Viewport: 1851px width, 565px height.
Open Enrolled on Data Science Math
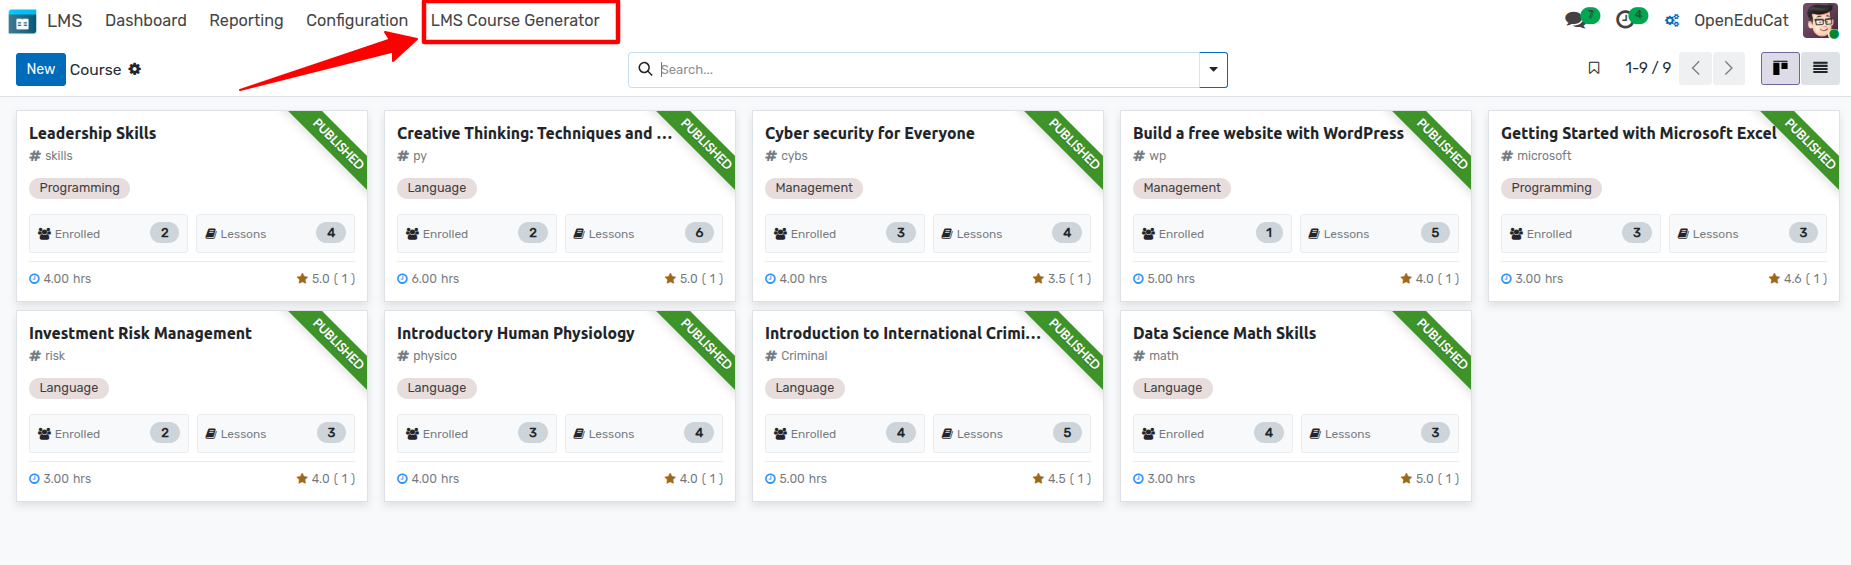(x=1213, y=433)
